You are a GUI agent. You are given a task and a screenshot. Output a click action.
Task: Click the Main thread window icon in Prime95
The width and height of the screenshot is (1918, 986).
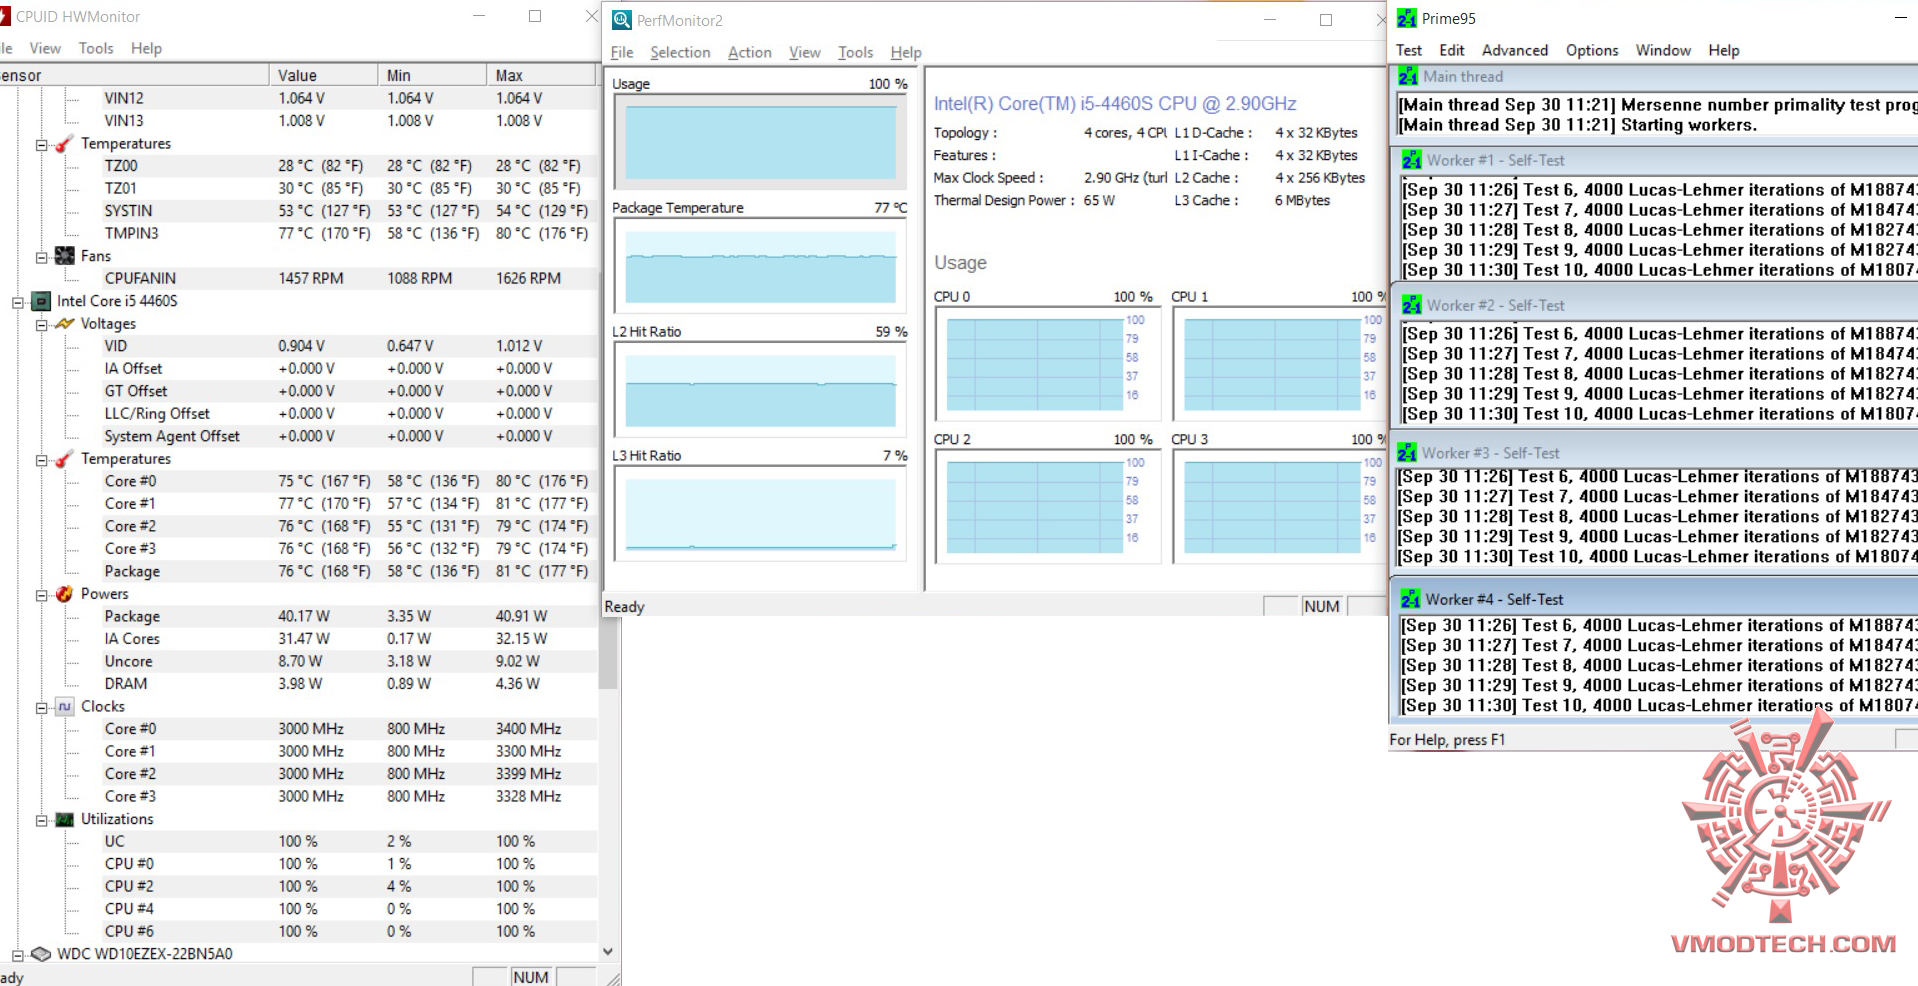[x=1408, y=77]
